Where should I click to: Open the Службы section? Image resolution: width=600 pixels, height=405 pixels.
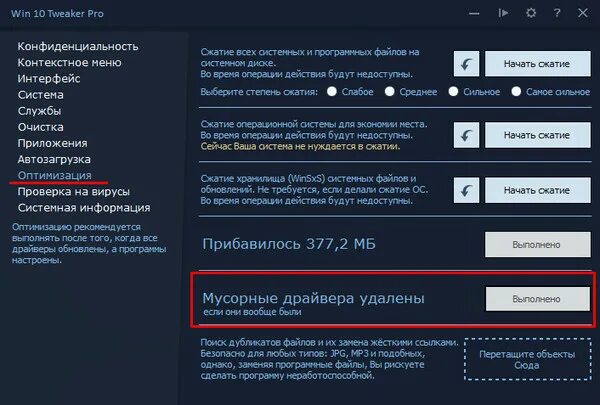click(x=39, y=111)
